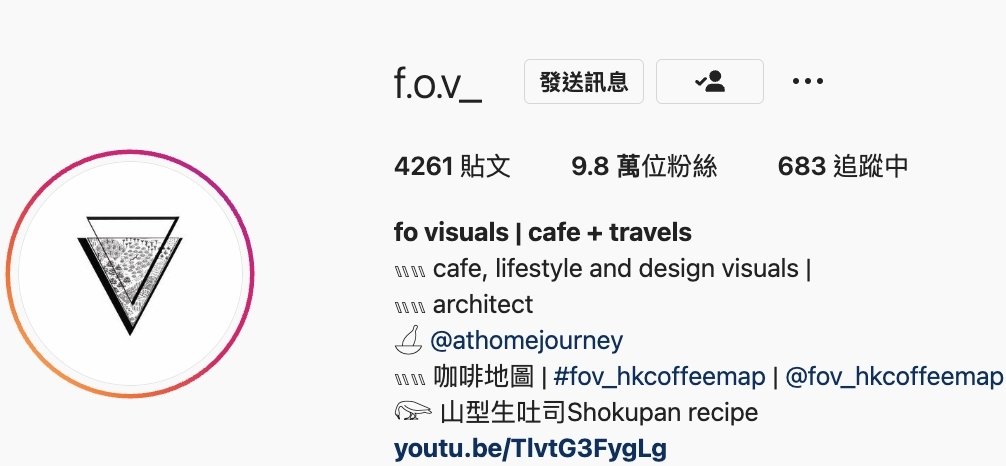Click the 發送訊息 message button
1006x466 pixels.
point(584,82)
